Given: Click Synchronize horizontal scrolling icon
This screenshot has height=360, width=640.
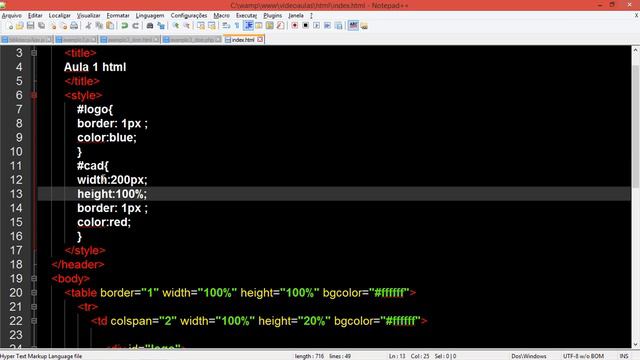Looking at the screenshot, I should pyautogui.click(x=212, y=26).
